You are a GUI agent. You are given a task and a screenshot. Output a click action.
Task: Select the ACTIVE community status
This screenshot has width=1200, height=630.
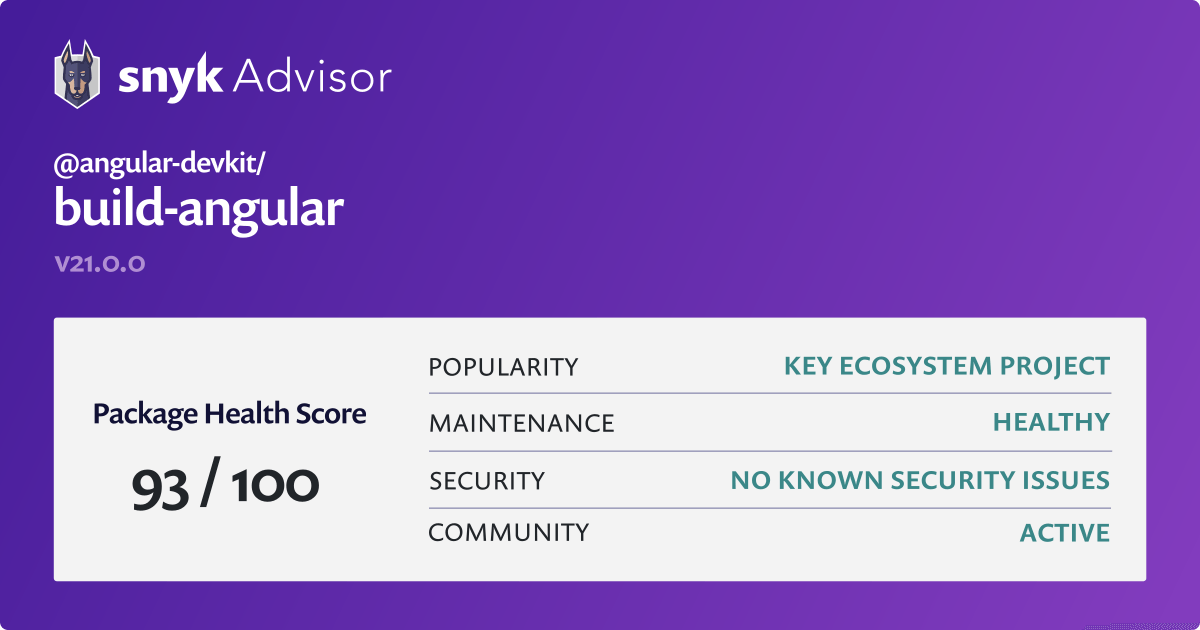click(x=1065, y=534)
